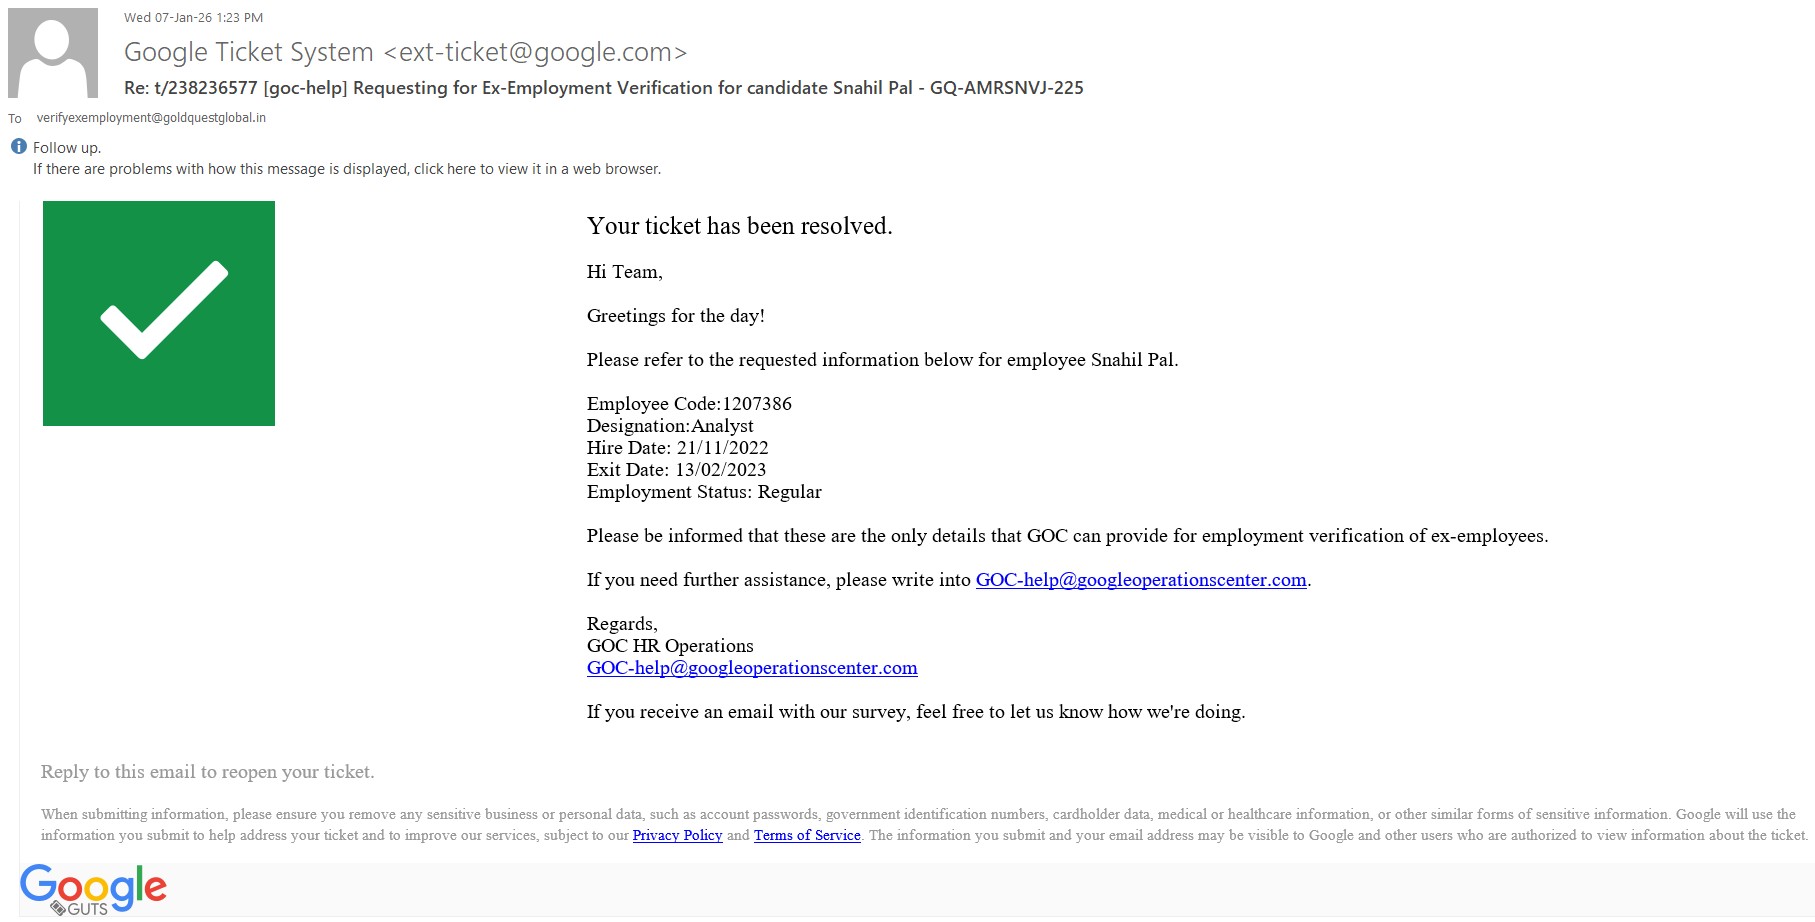Click the sender's profile avatar
Screen dimensions: 1815x922
[53, 53]
